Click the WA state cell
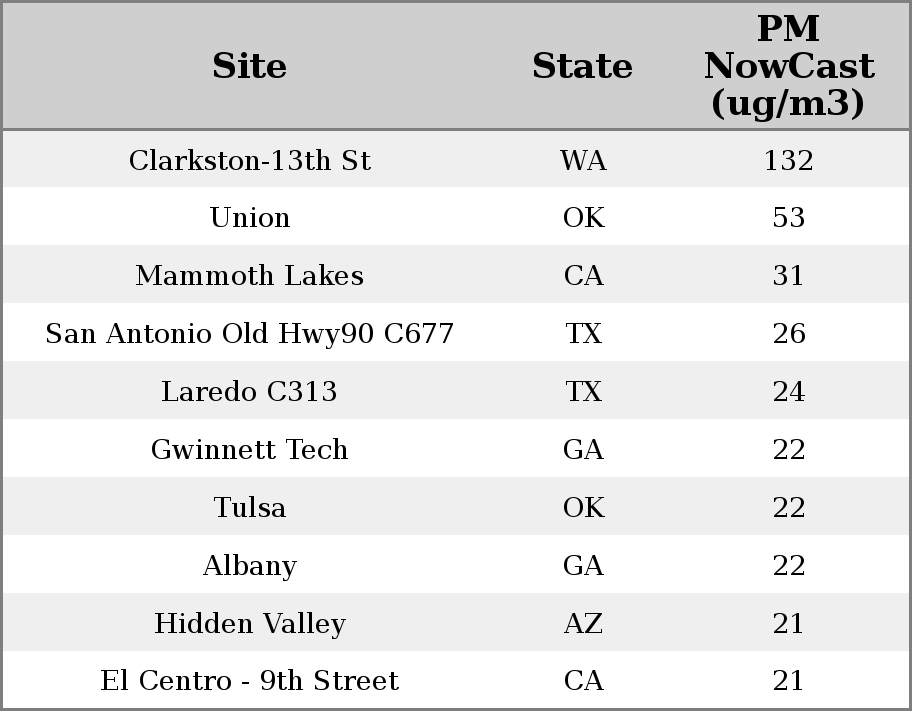 point(583,160)
